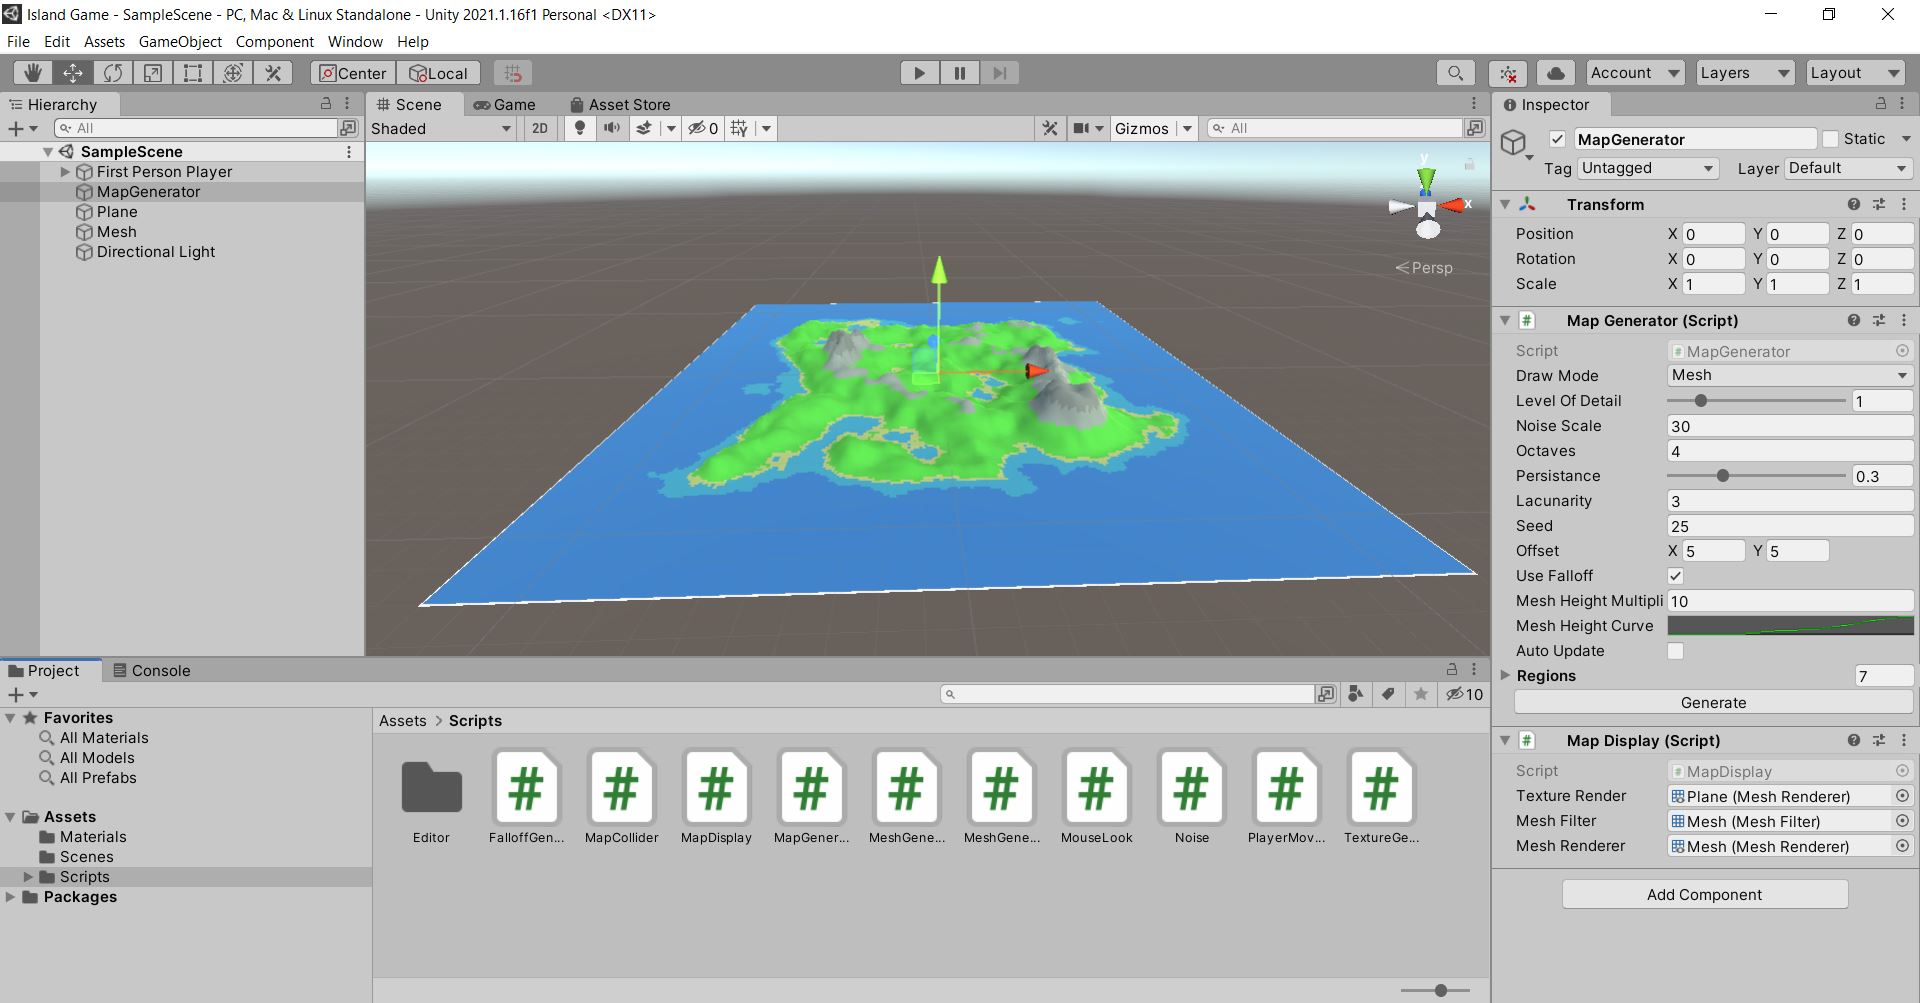Open the collaboration services icon
This screenshot has height=1003, width=1920.
point(1507,73)
